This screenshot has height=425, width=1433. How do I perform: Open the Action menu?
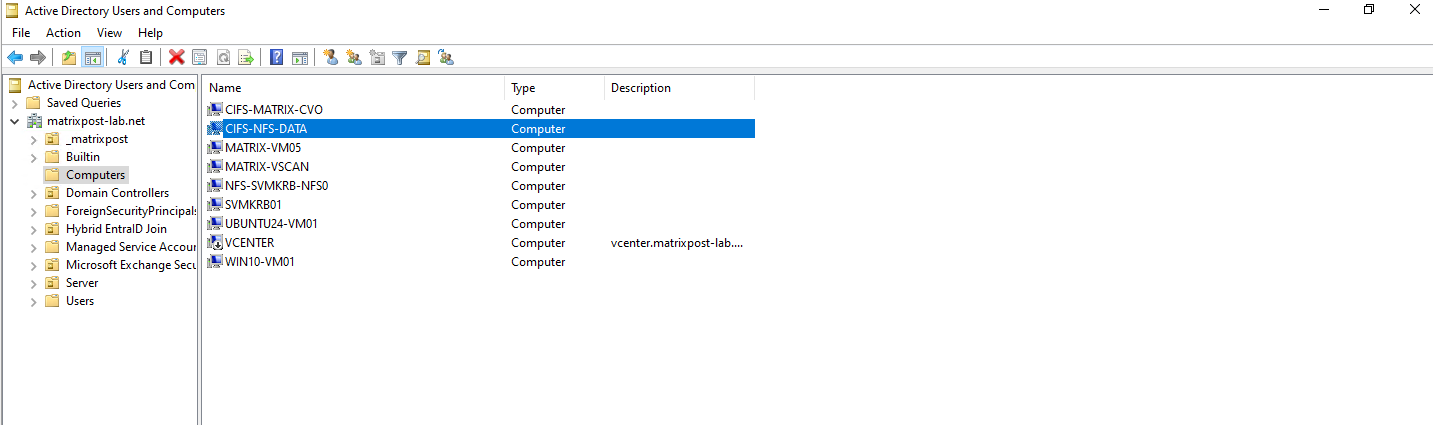click(63, 33)
